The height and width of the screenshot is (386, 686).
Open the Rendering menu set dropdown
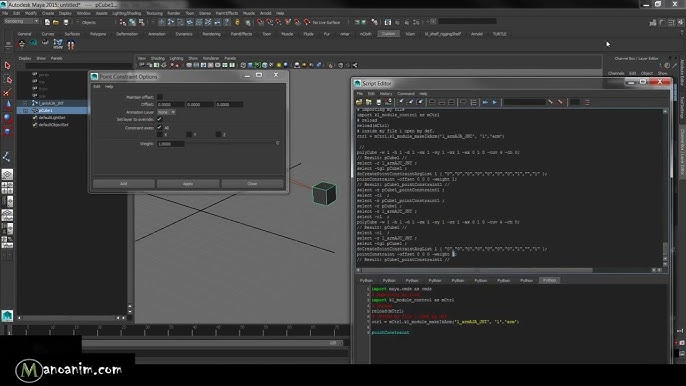pyautogui.click(x=21, y=21)
